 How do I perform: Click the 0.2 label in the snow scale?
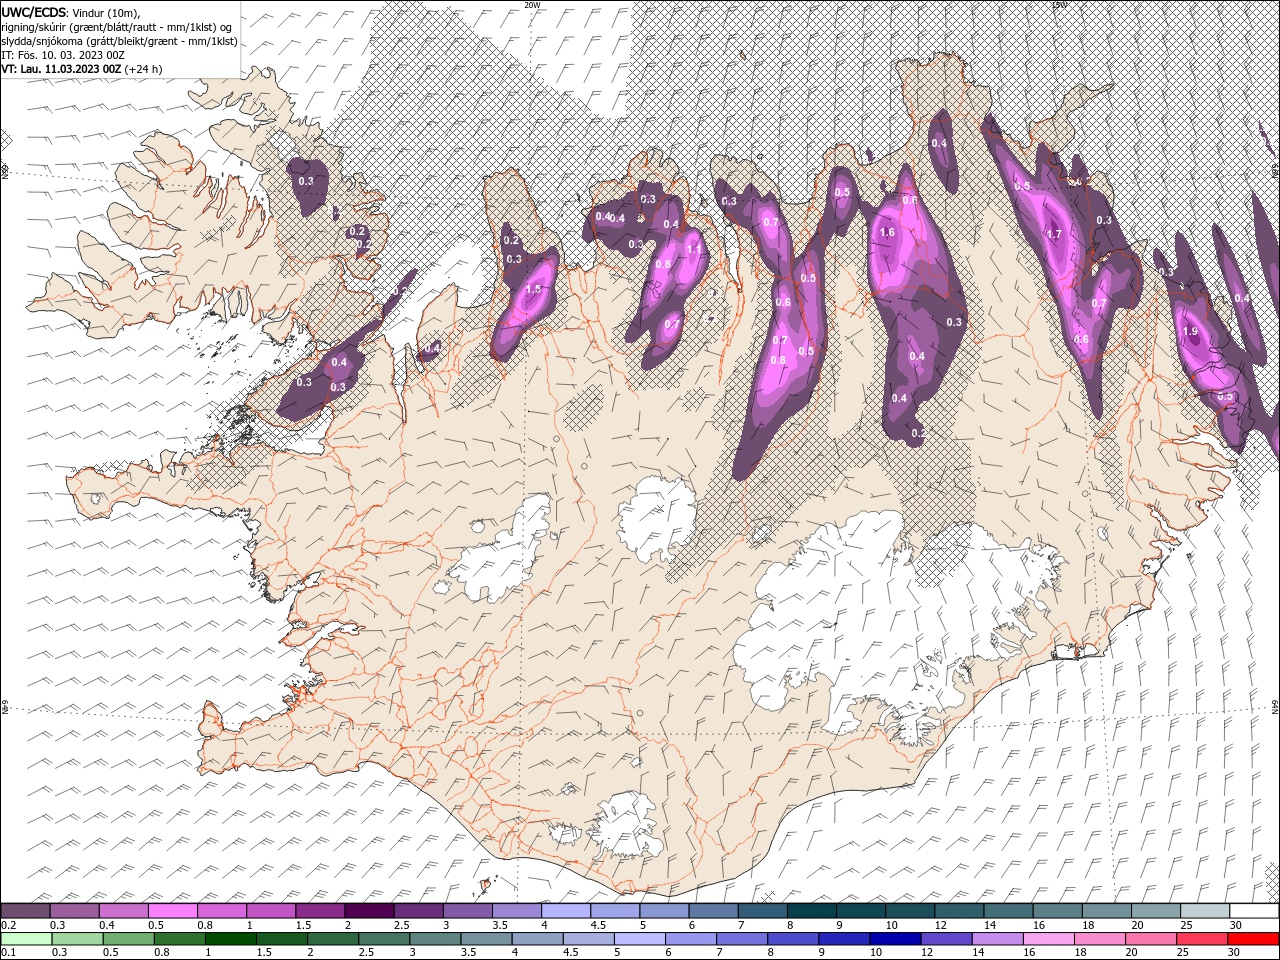[x=8, y=925]
